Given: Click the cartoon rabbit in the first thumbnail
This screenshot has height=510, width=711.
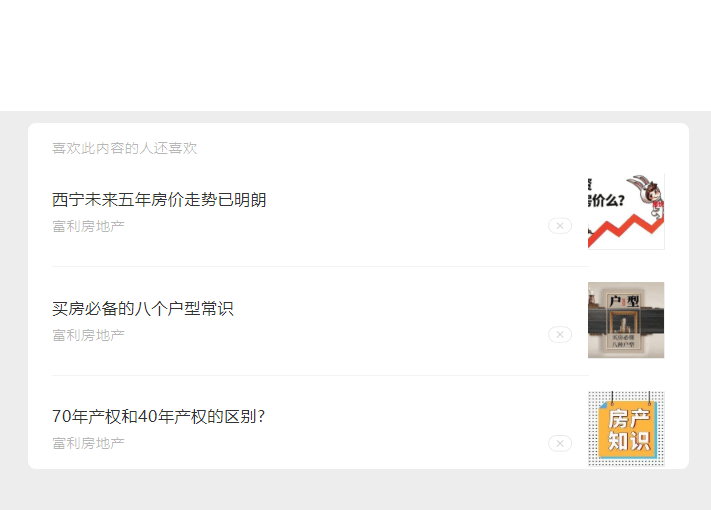Looking at the screenshot, I should point(647,192).
